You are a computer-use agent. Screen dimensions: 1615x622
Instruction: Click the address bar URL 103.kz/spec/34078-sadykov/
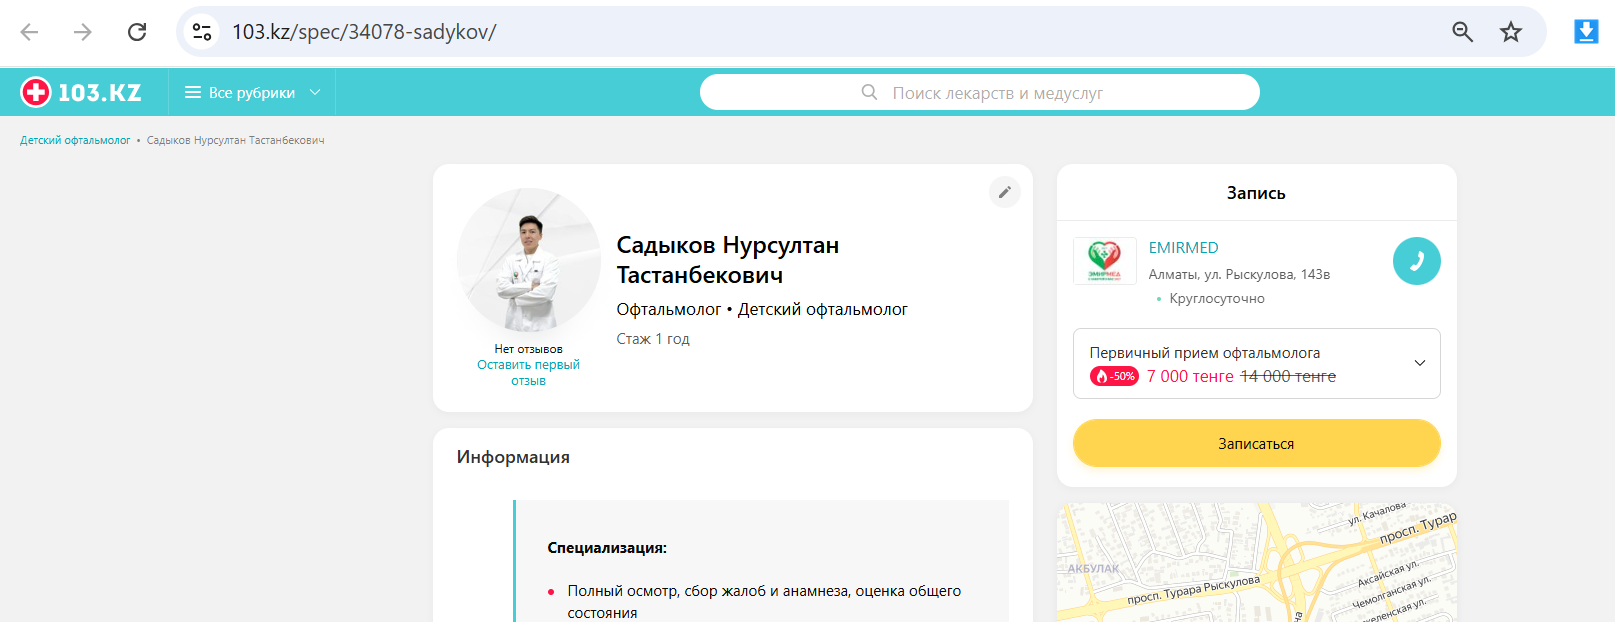(364, 32)
